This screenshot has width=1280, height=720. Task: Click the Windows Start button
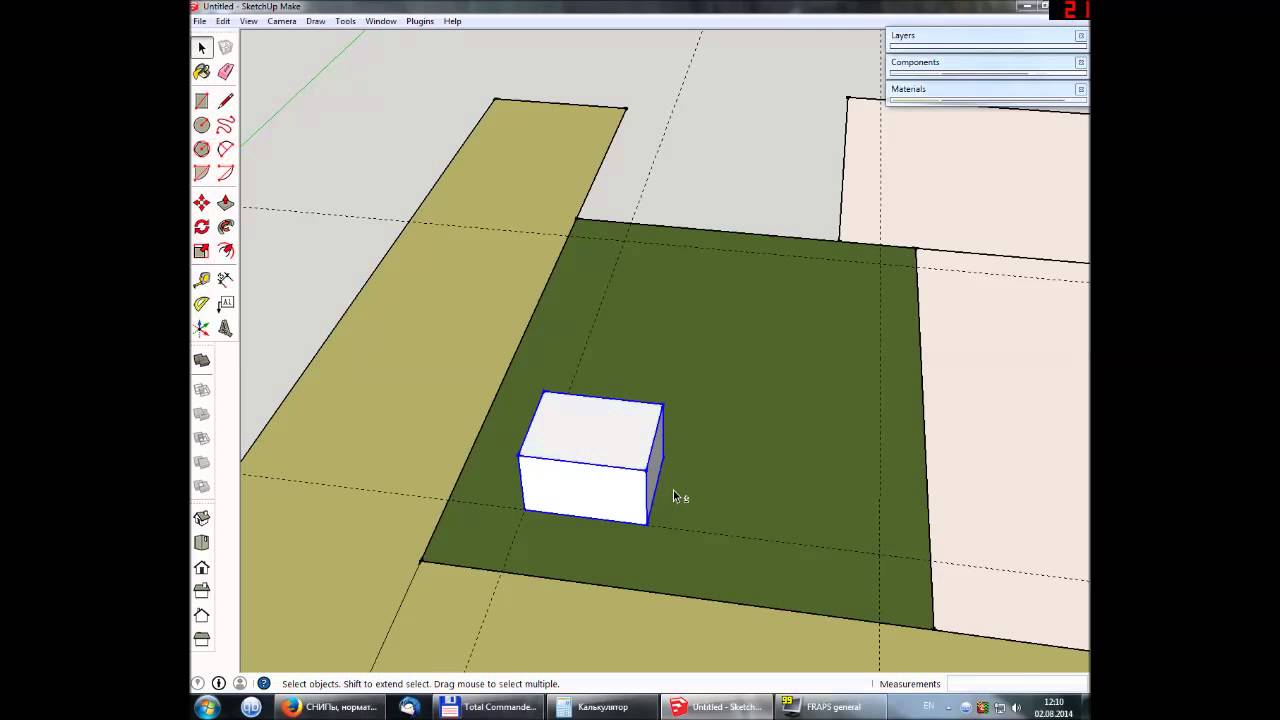pos(207,707)
